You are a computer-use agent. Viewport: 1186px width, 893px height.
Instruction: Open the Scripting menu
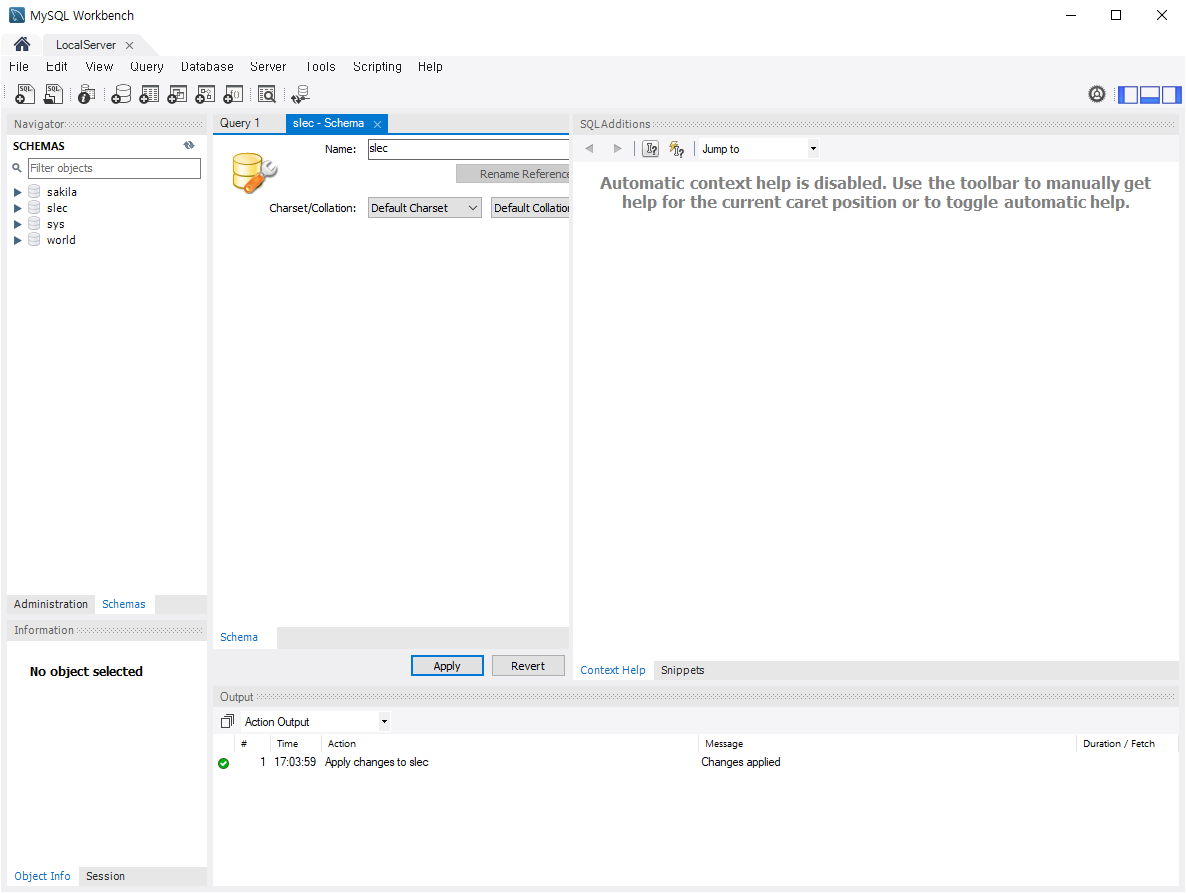point(377,67)
